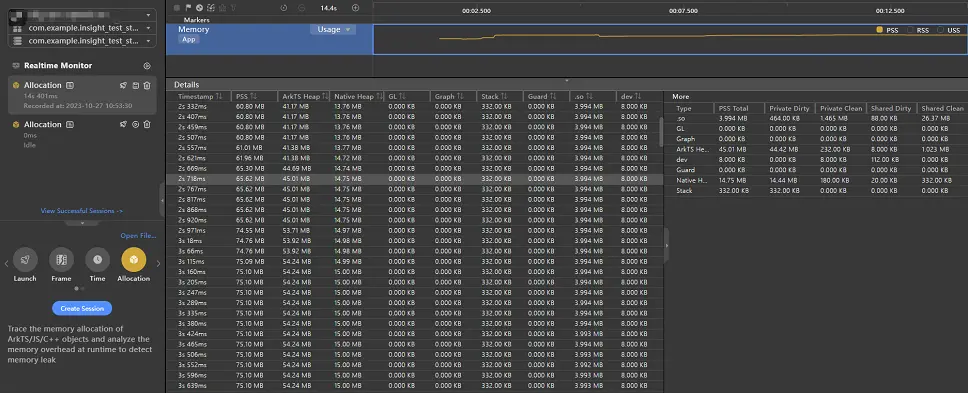968x393 pixels.
Task: Click the 00:07.500 timeline ruler mark
Action: coord(683,11)
